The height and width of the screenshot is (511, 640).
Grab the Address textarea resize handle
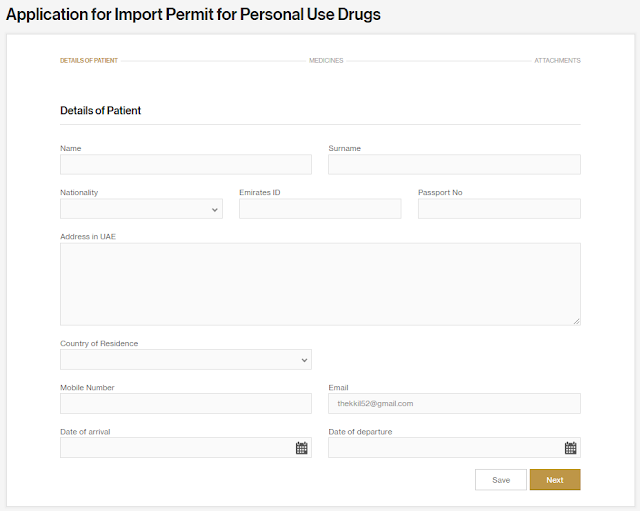coord(577,321)
